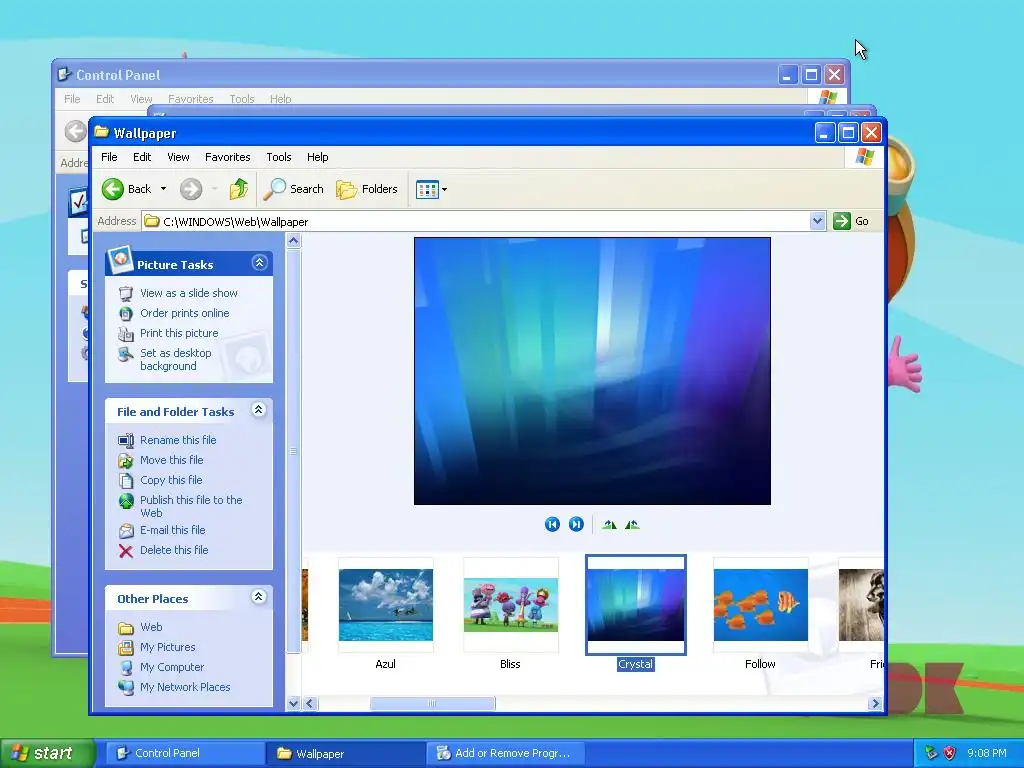The width and height of the screenshot is (1024, 768).
Task: Click the green Go arrow button
Action: click(842, 221)
